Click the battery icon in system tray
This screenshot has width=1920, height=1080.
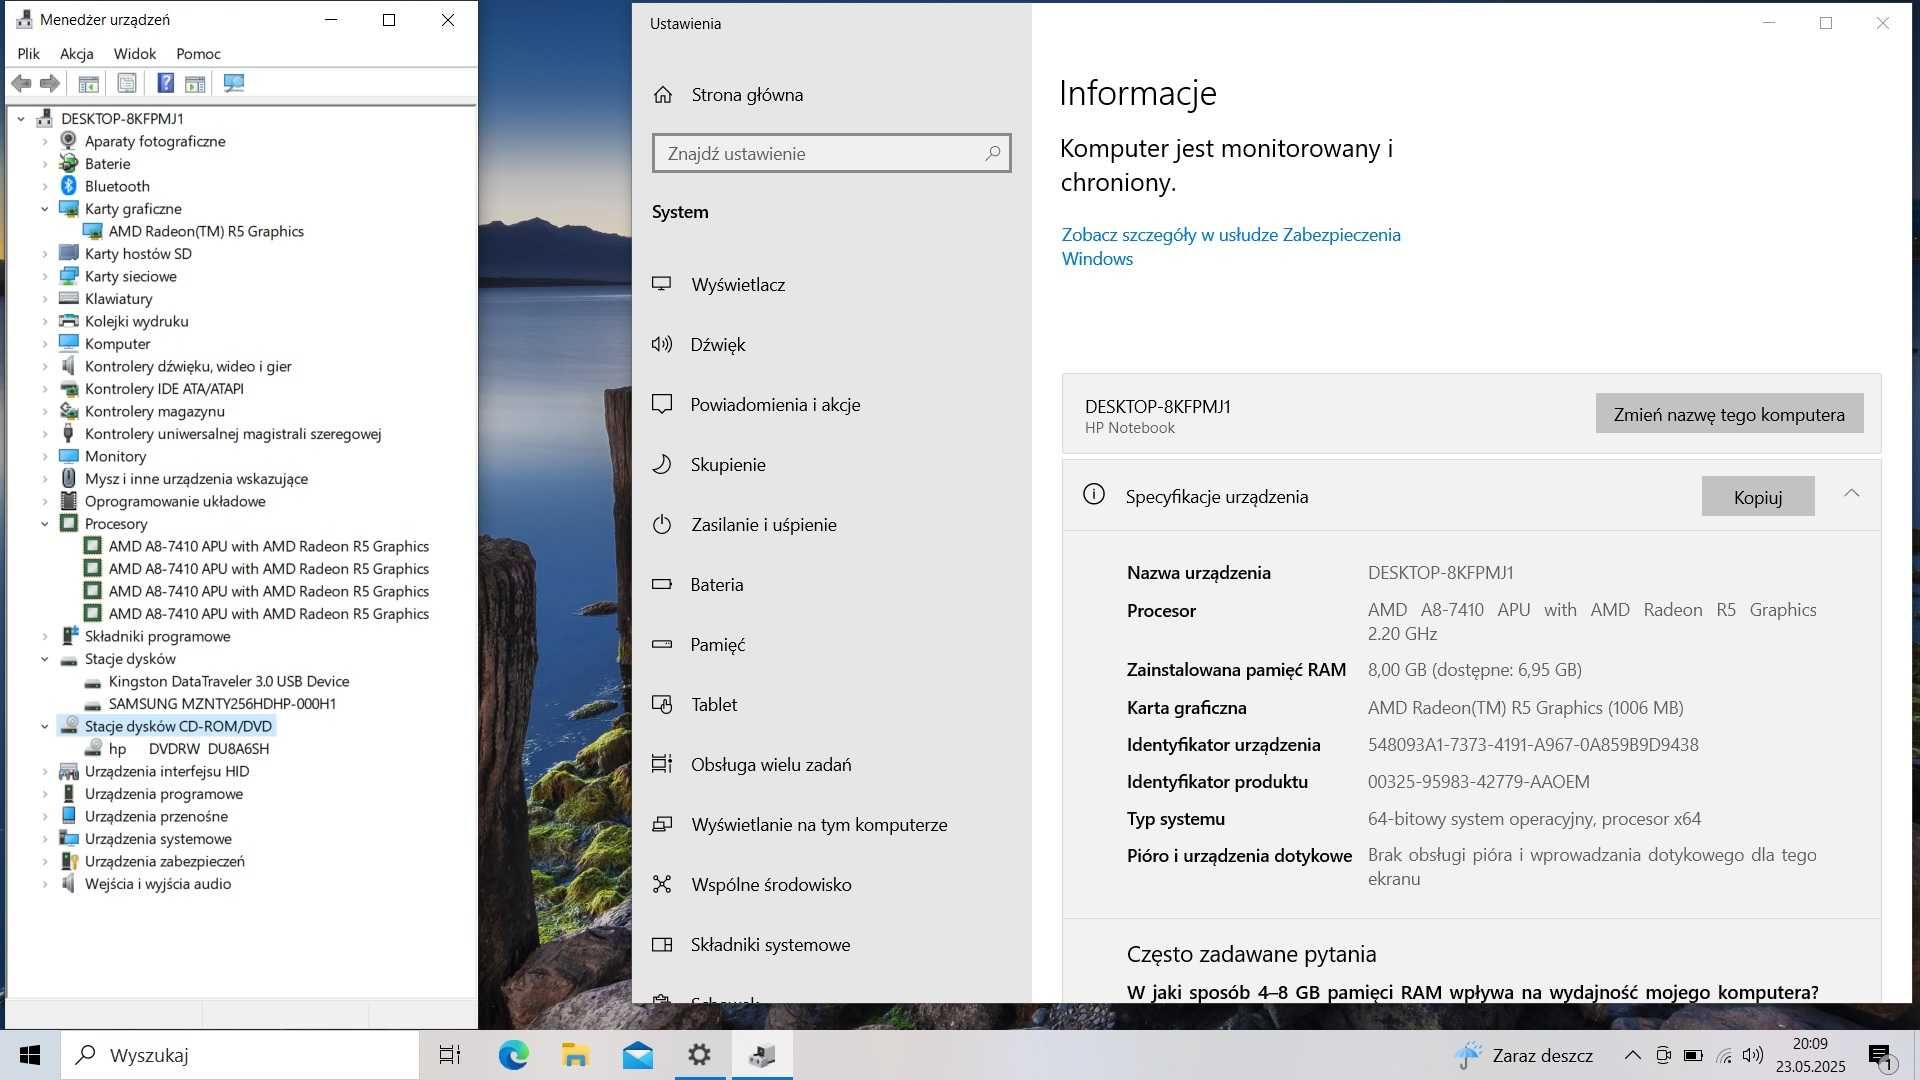(x=1693, y=1055)
